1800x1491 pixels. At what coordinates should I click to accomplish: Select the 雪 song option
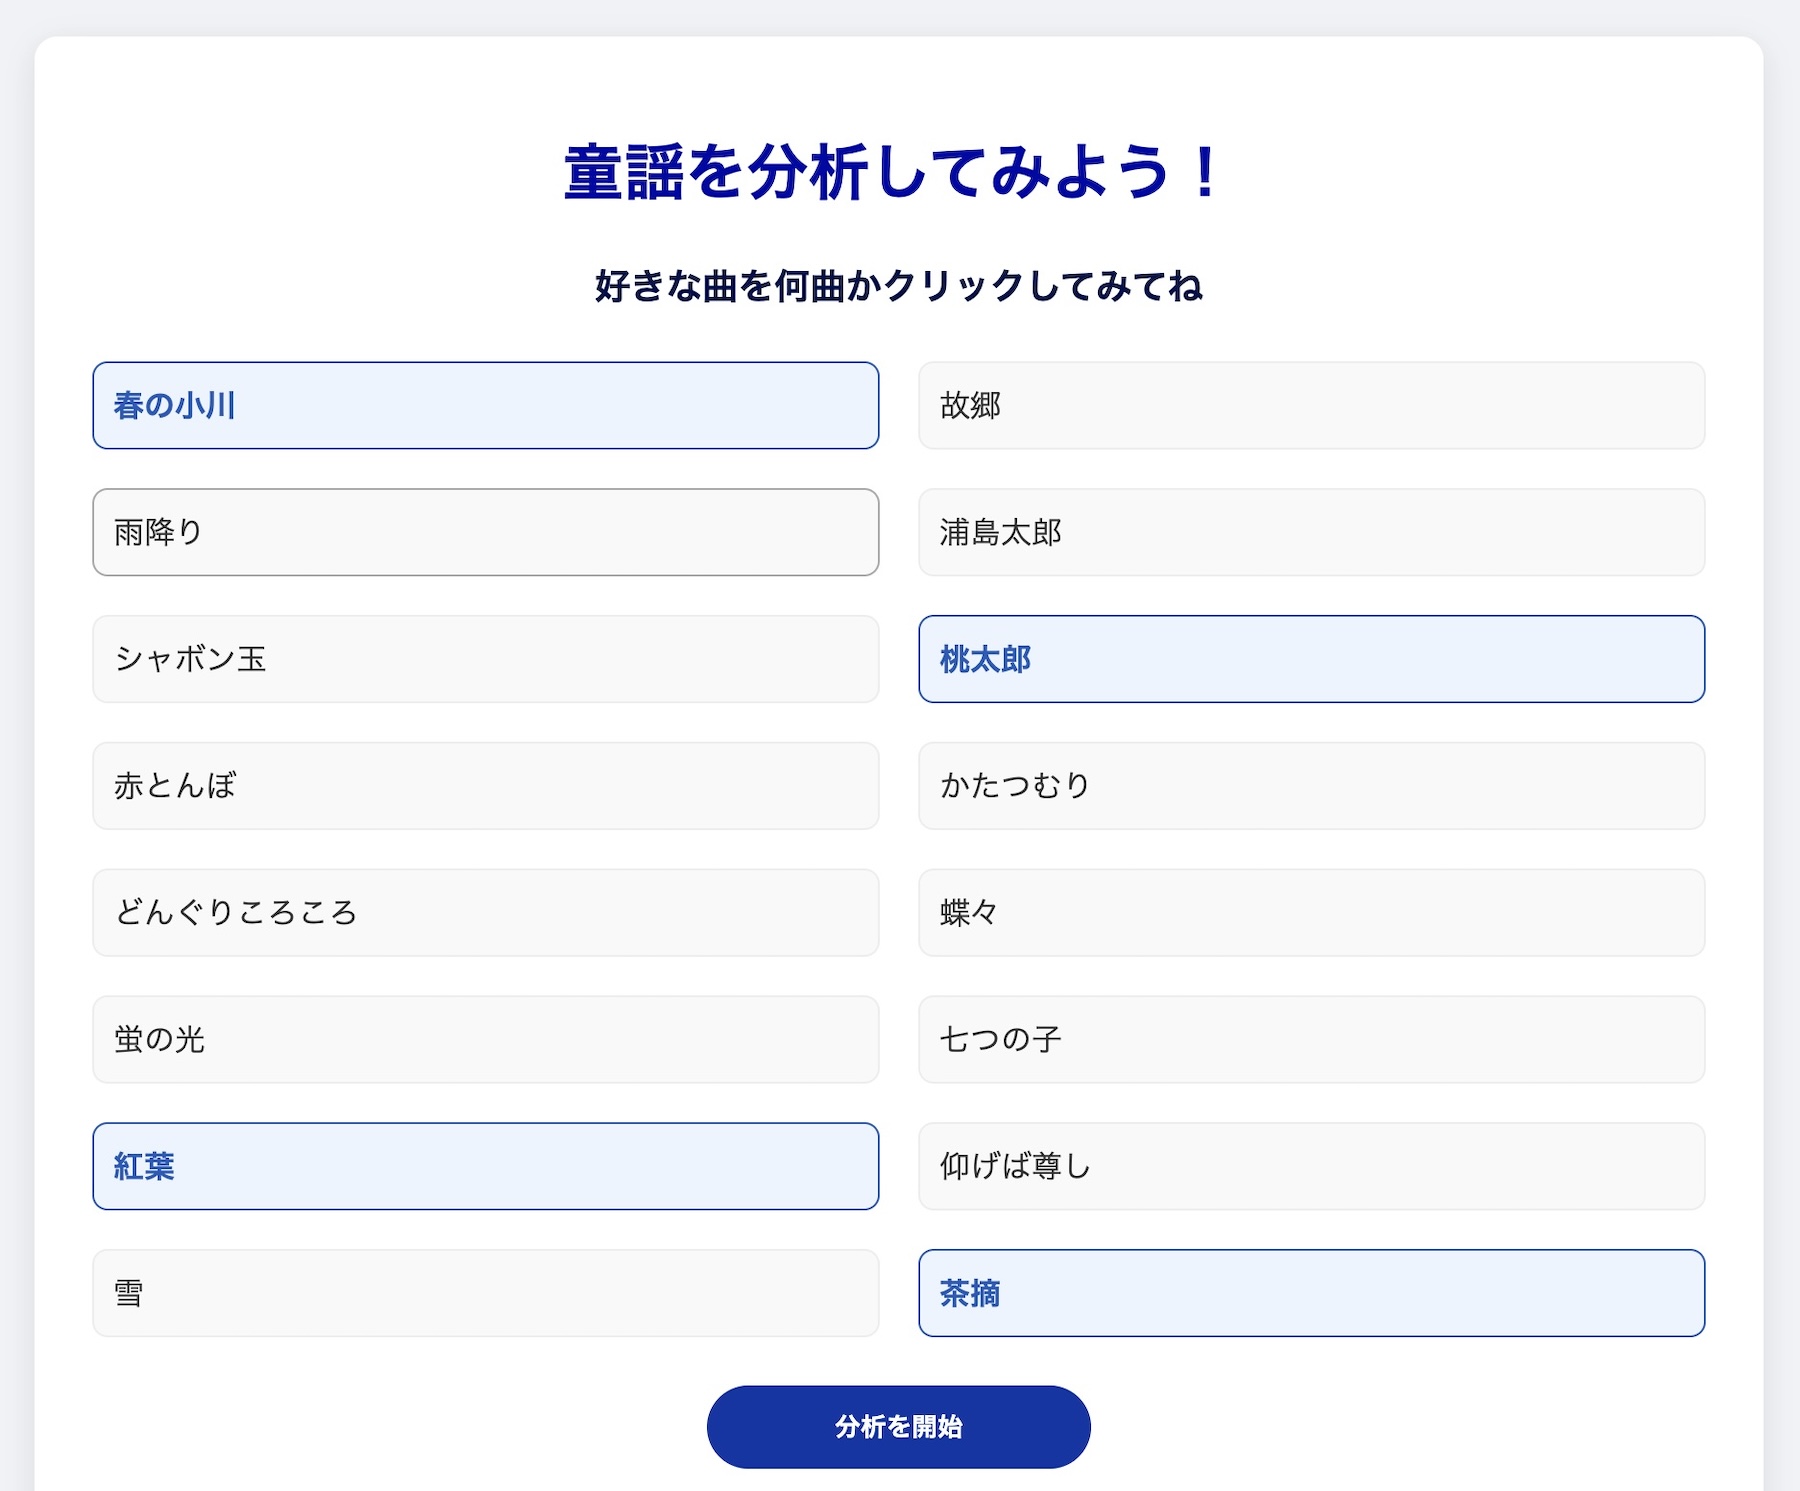coord(485,1293)
